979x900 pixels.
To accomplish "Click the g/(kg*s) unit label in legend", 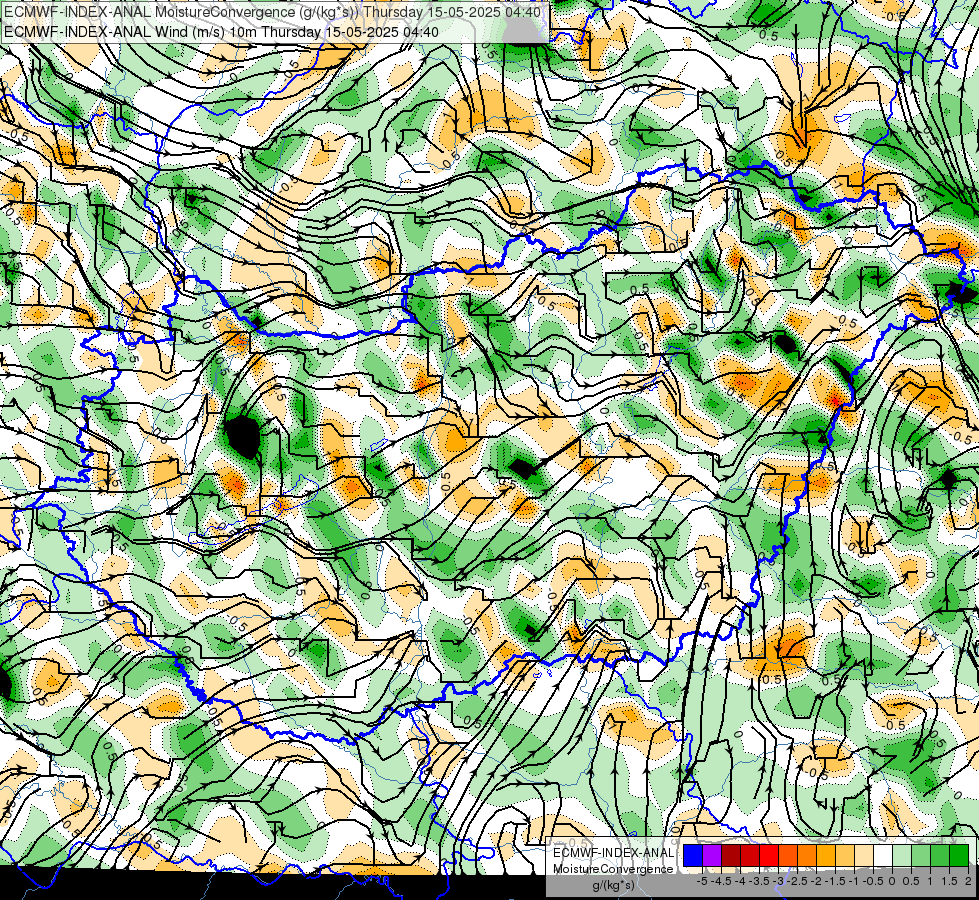I will (613, 886).
